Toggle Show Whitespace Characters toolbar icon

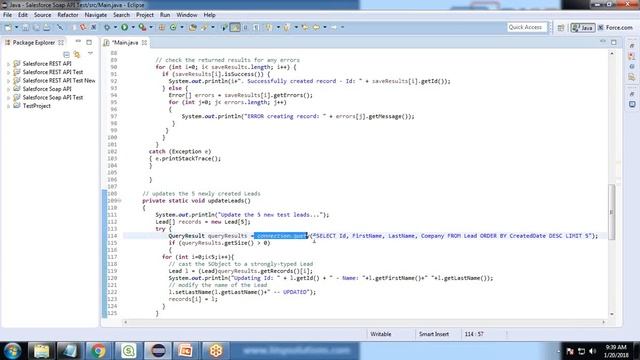click(256, 27)
